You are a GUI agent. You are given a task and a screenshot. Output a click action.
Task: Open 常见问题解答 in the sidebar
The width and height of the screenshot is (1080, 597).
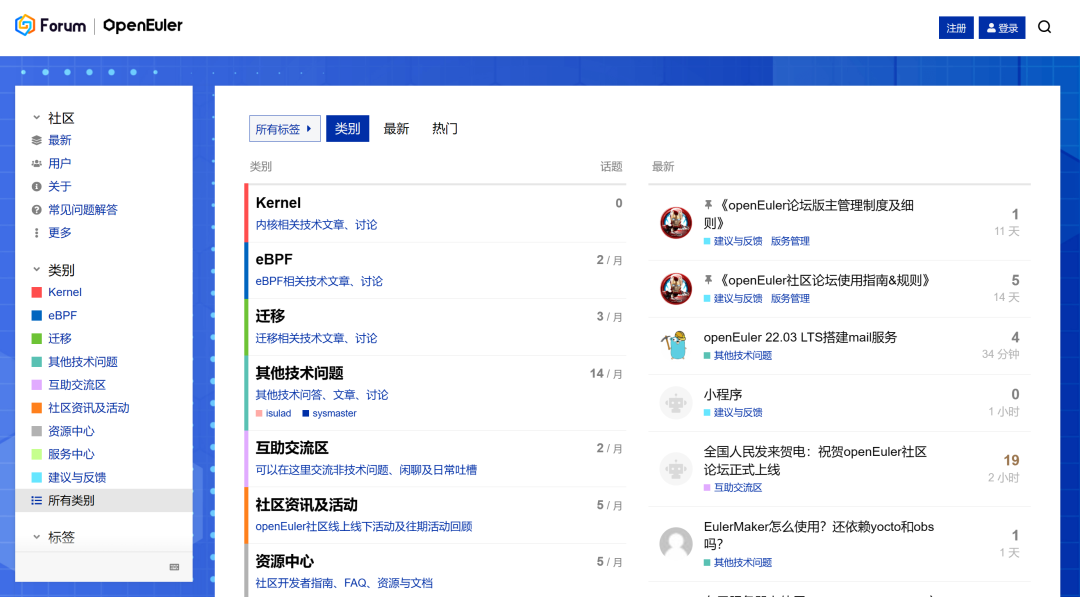pos(82,209)
